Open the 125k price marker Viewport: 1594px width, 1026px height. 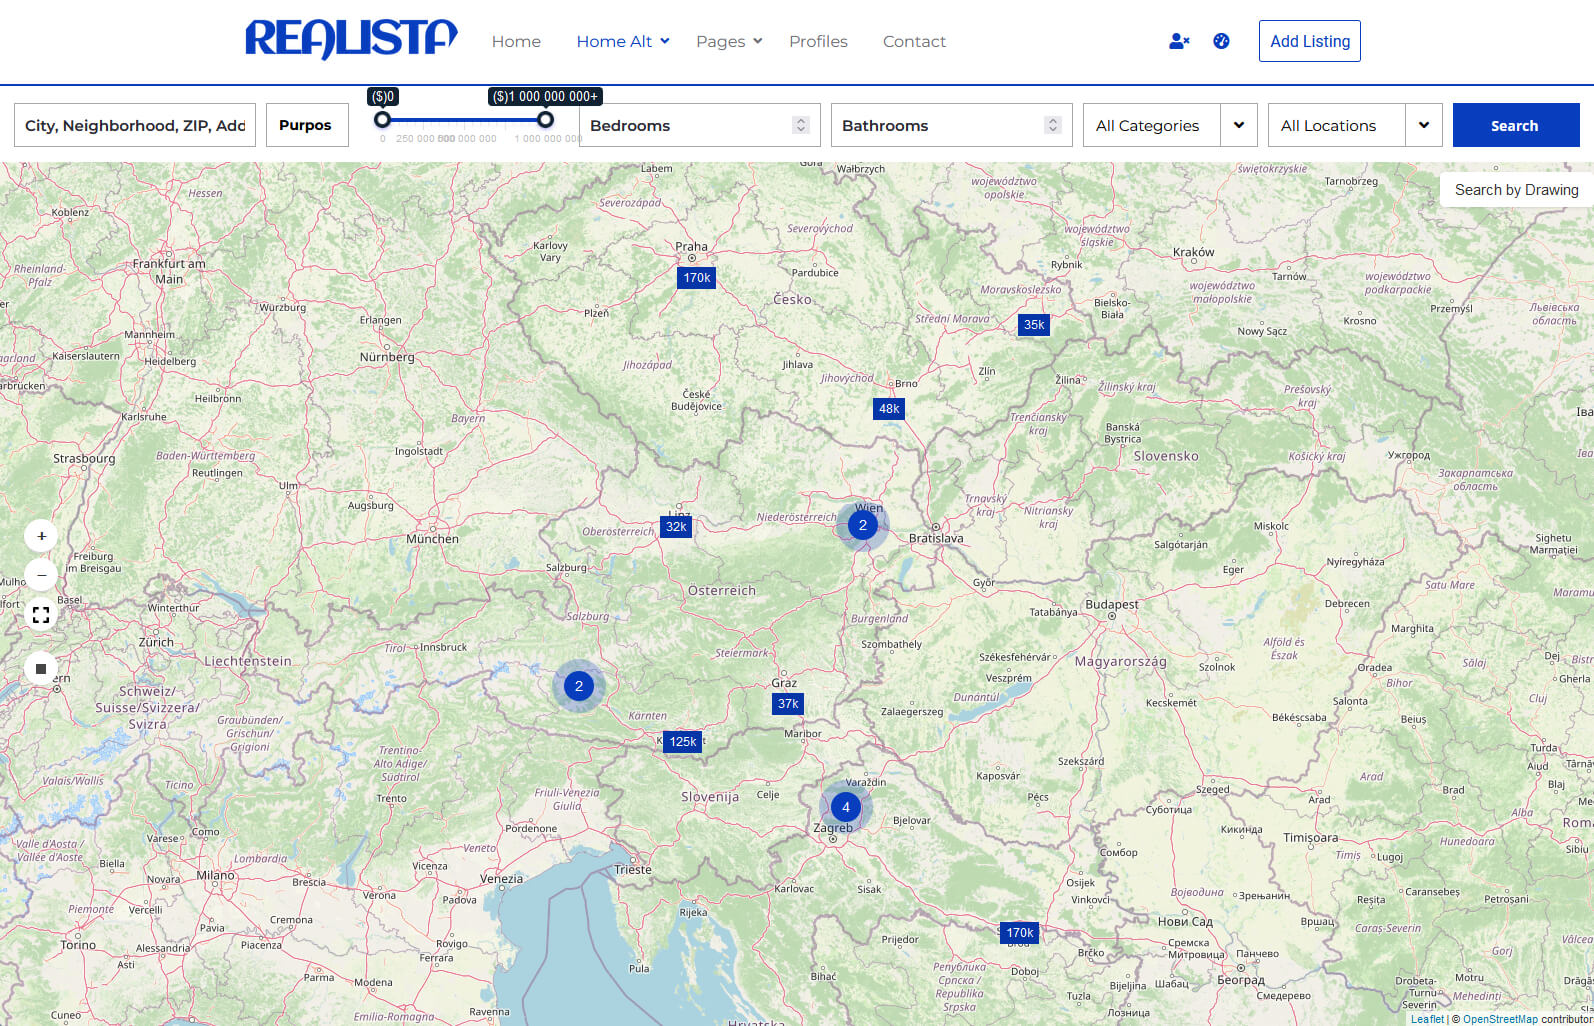click(x=683, y=742)
